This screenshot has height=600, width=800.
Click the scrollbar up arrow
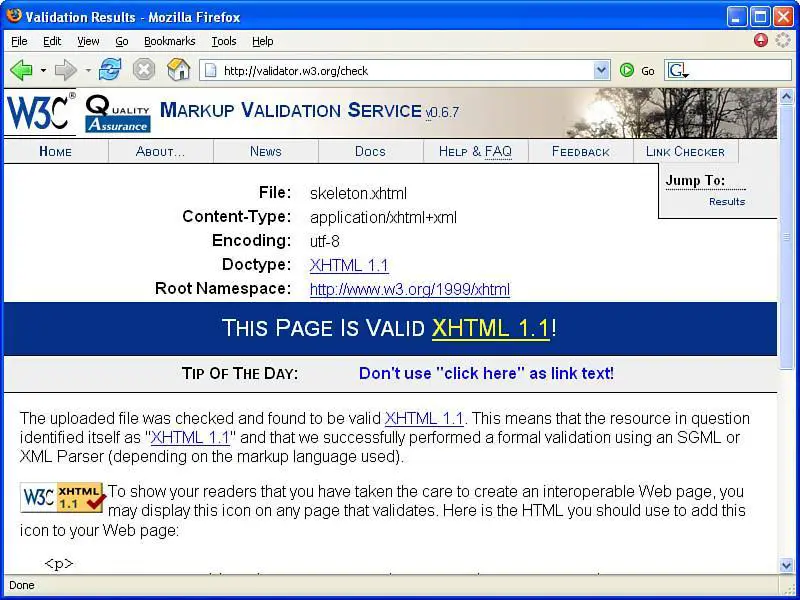tap(786, 96)
